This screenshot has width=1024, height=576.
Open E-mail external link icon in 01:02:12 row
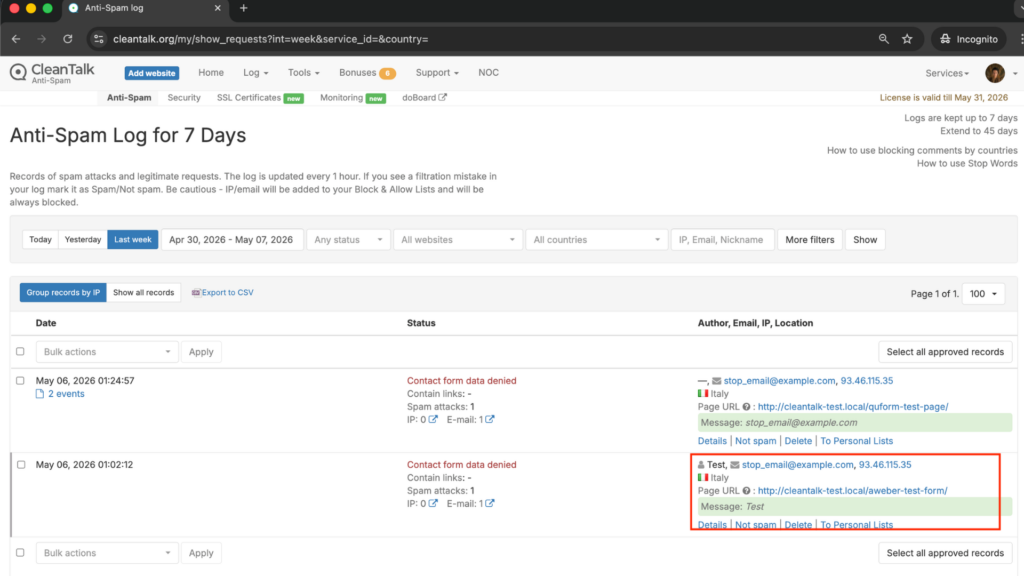pyautogui.click(x=490, y=504)
